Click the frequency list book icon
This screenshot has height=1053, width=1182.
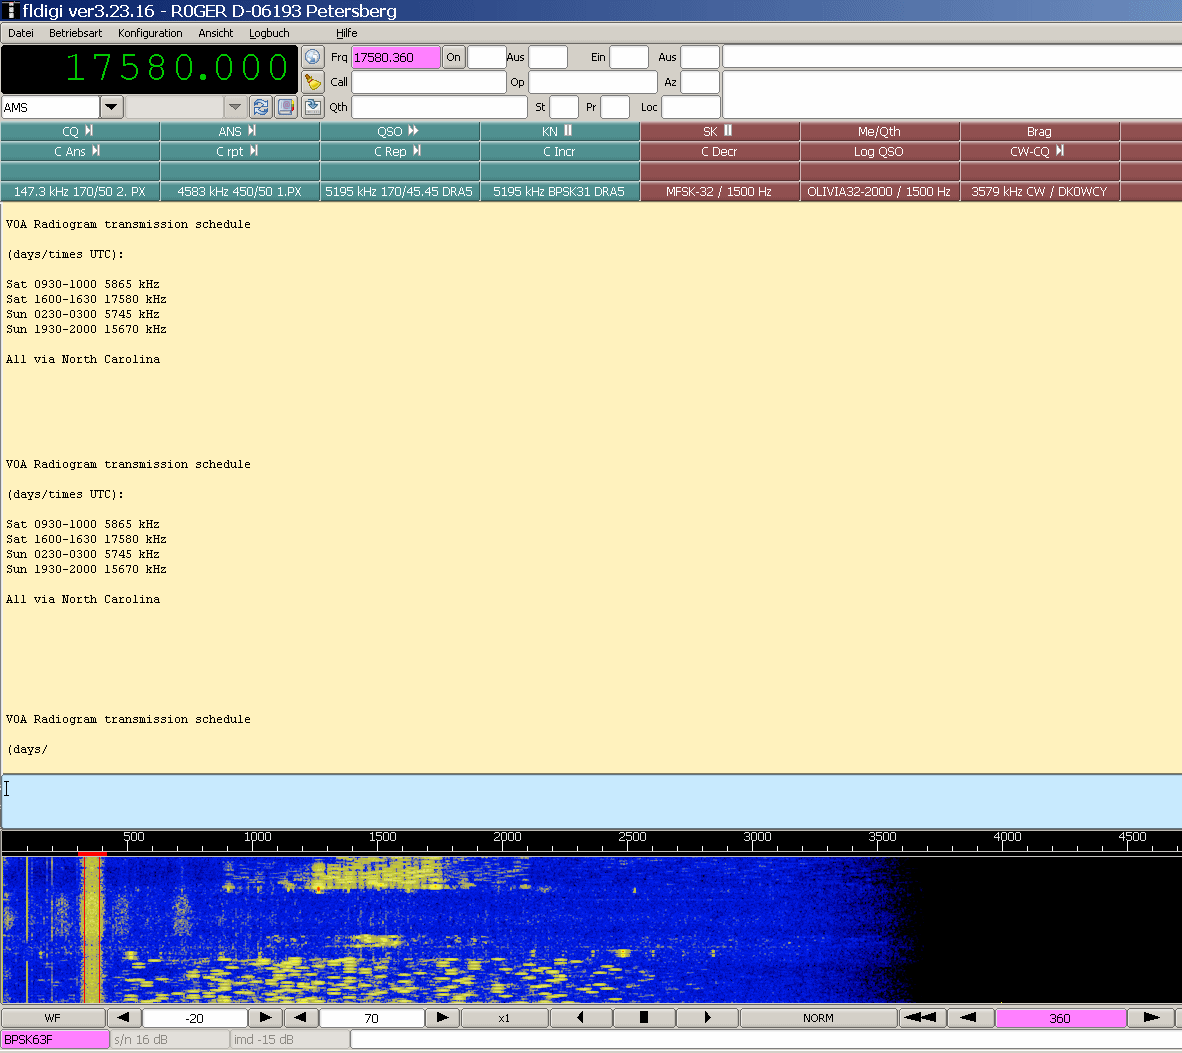point(286,107)
